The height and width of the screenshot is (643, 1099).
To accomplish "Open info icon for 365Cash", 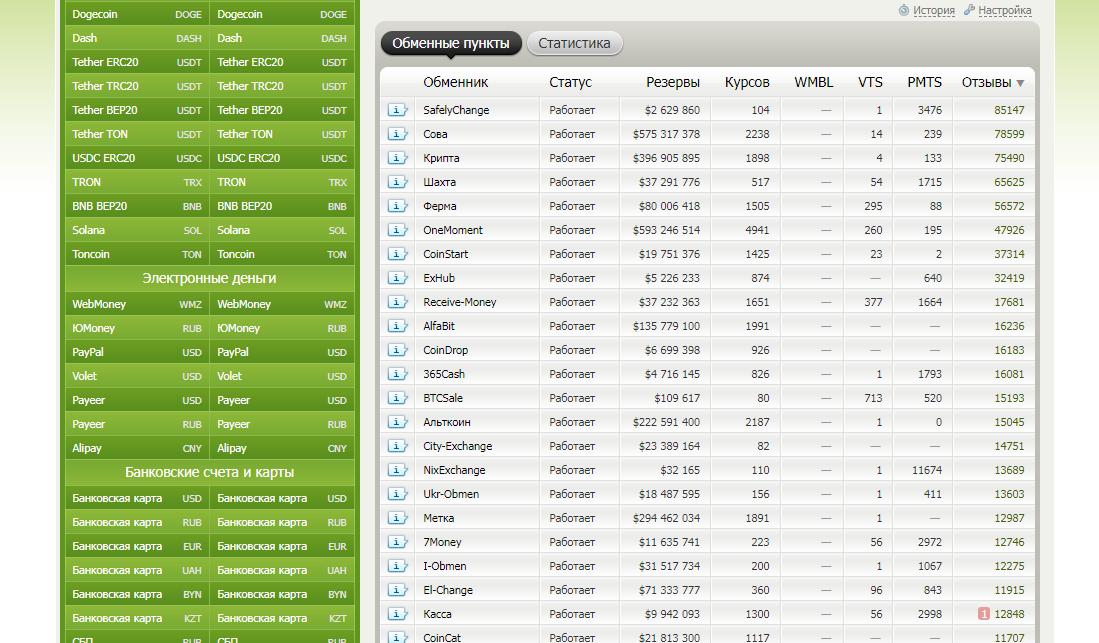I will [397, 374].
